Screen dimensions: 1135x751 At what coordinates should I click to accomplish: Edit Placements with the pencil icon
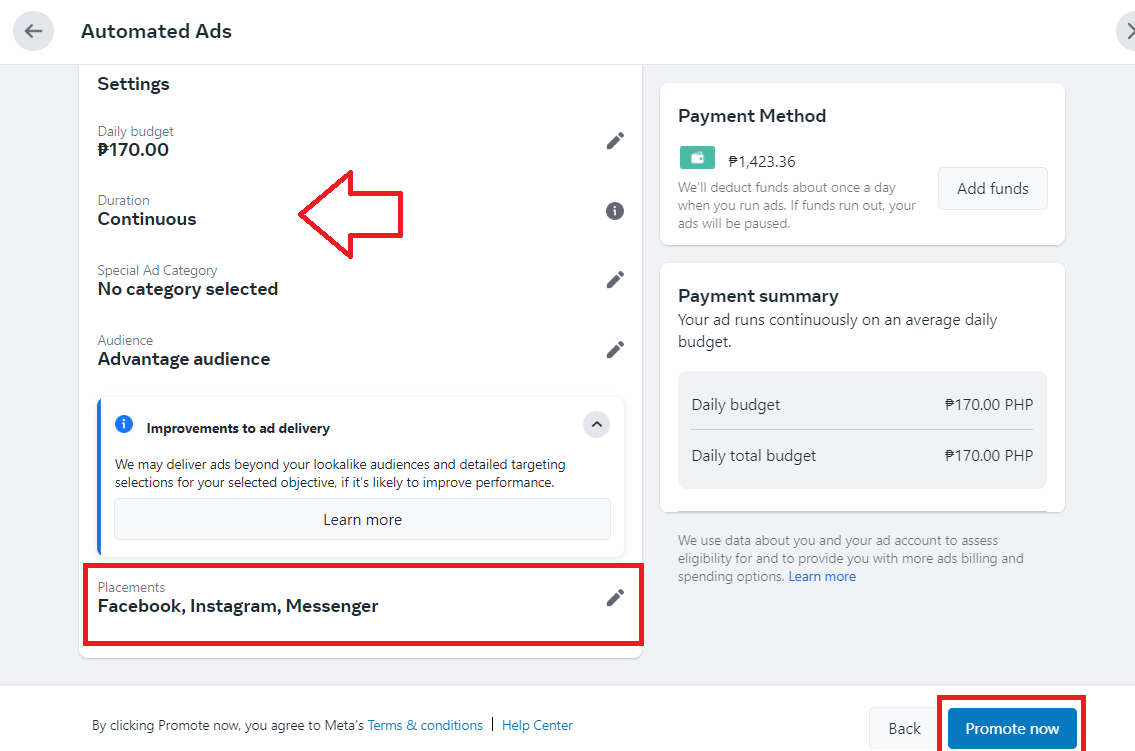[x=615, y=598]
